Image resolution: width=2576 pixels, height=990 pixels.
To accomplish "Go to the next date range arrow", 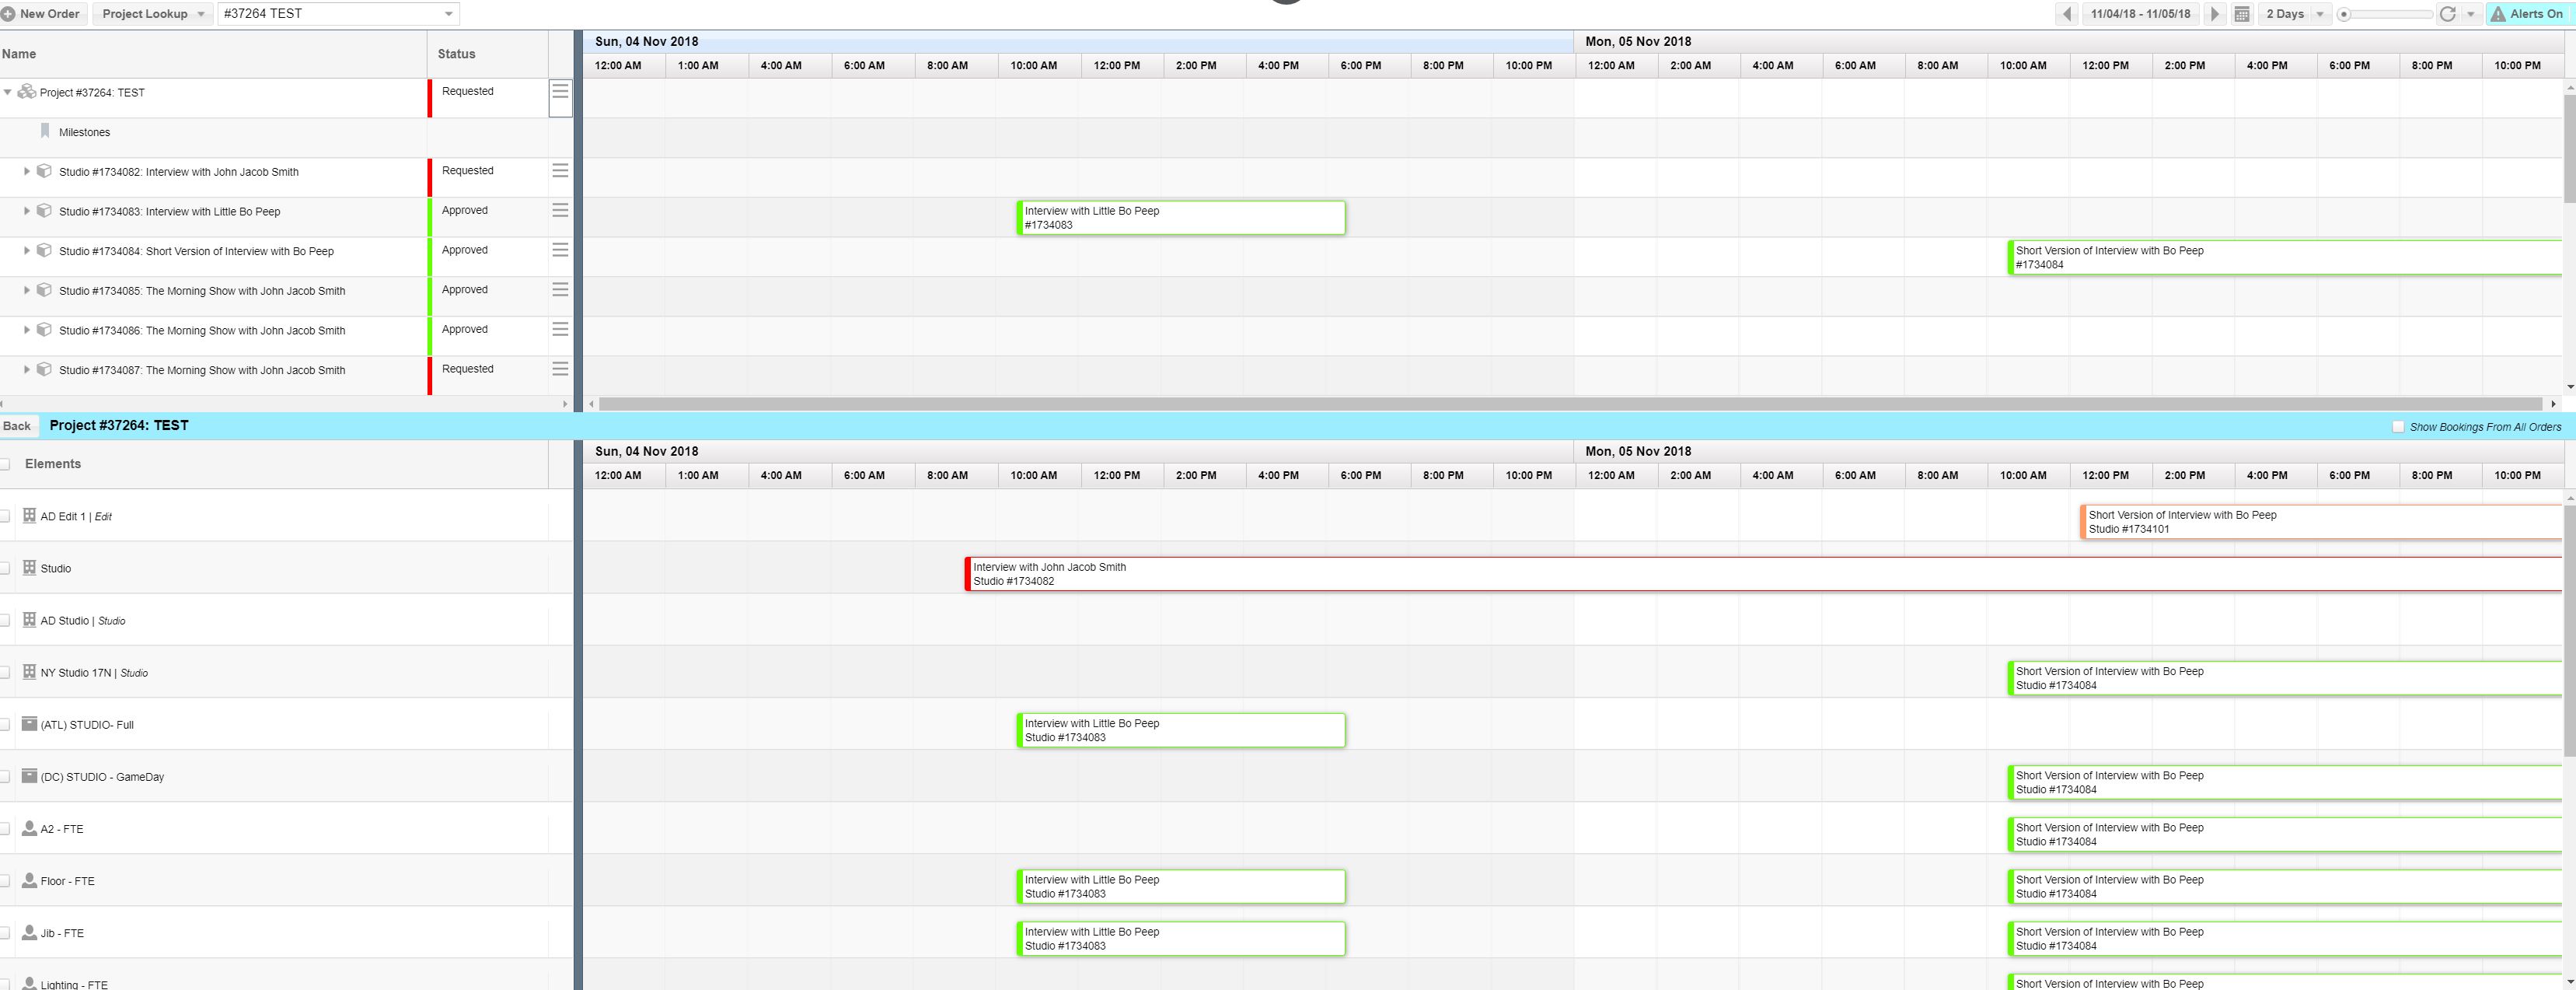I will click(x=2215, y=14).
